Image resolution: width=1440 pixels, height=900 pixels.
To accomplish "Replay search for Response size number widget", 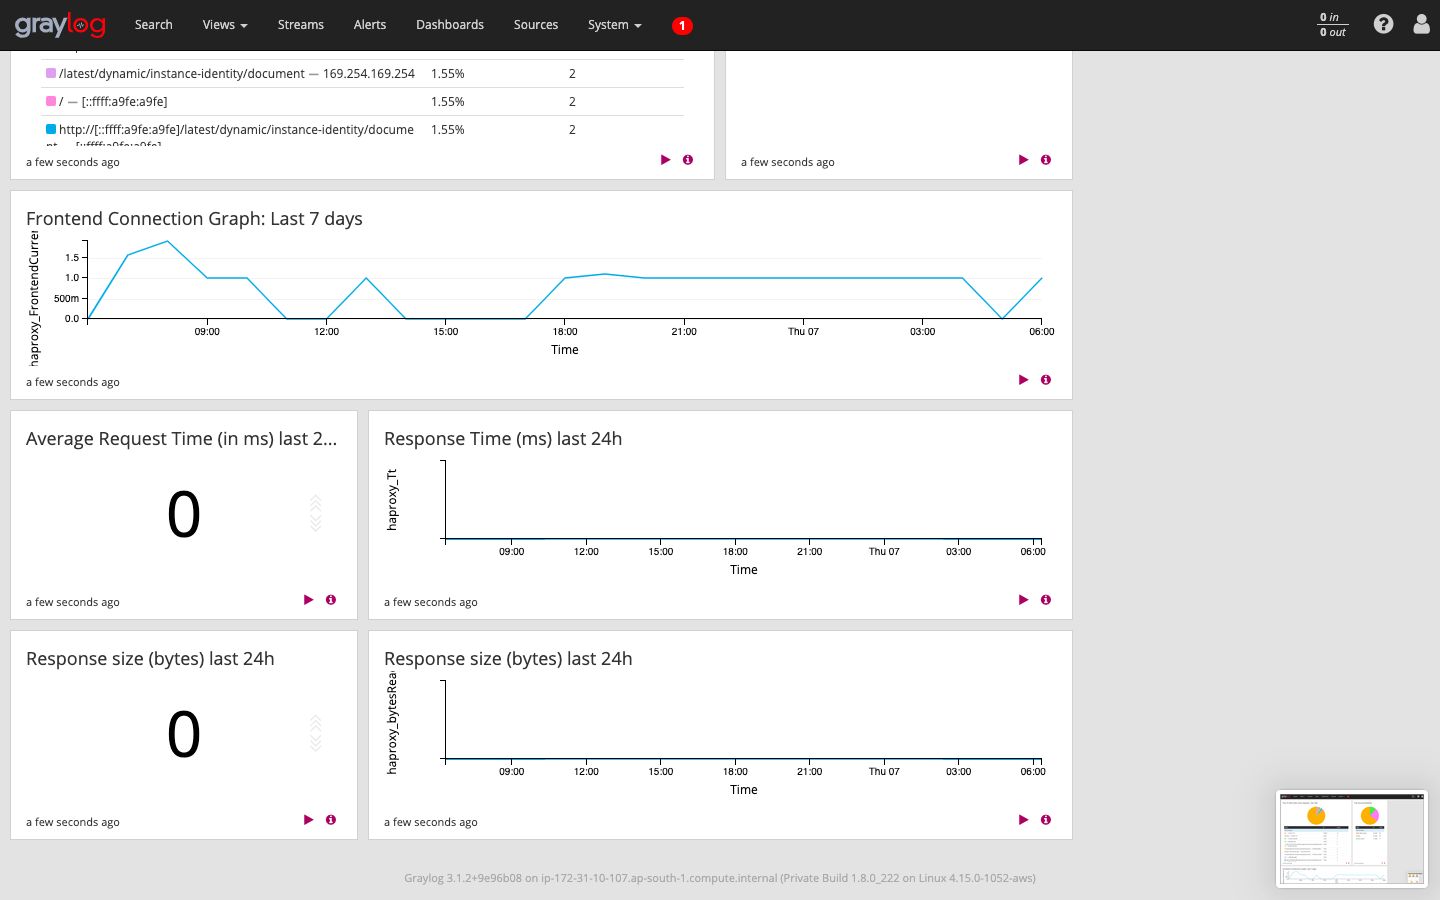I will (308, 820).
